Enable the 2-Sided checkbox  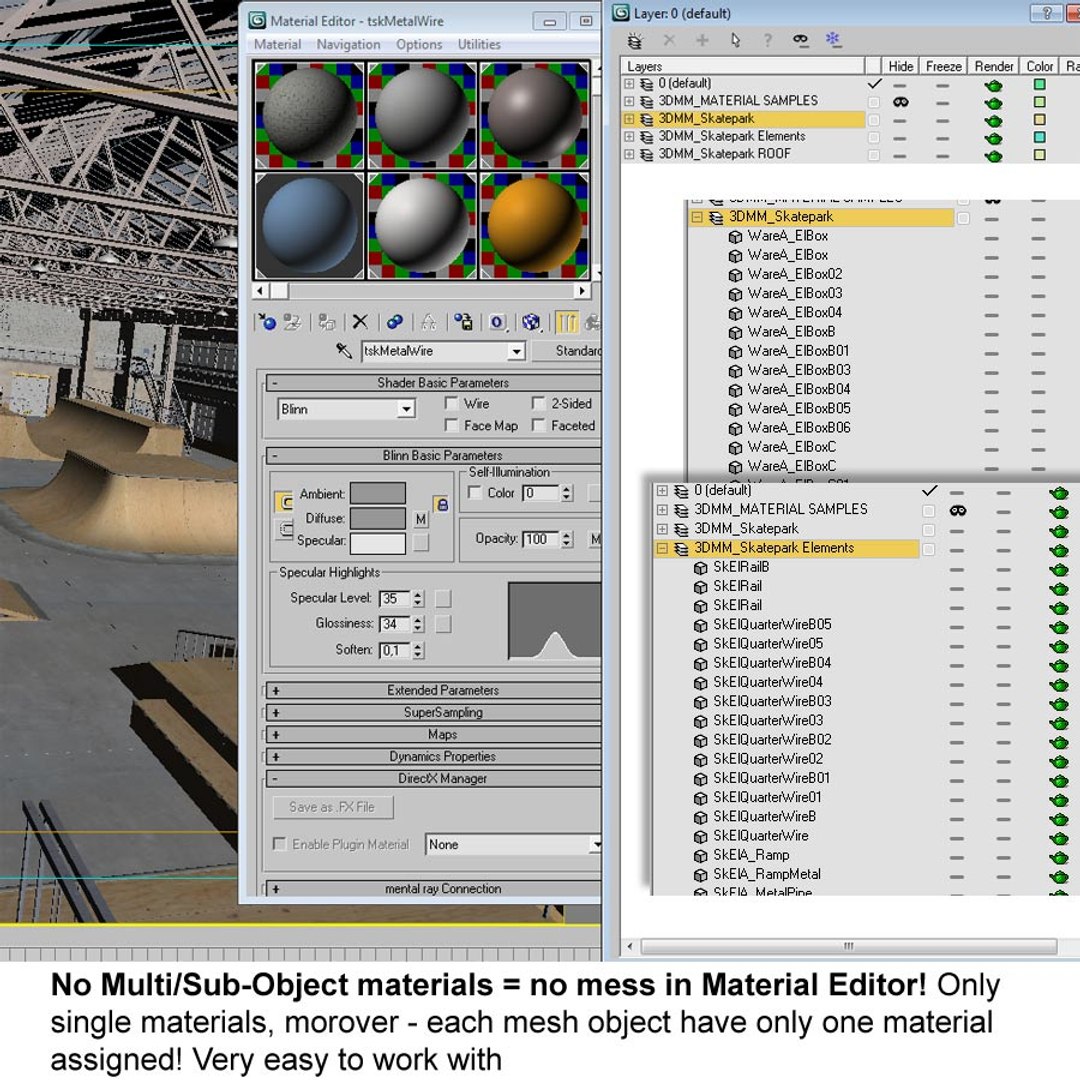(x=539, y=403)
